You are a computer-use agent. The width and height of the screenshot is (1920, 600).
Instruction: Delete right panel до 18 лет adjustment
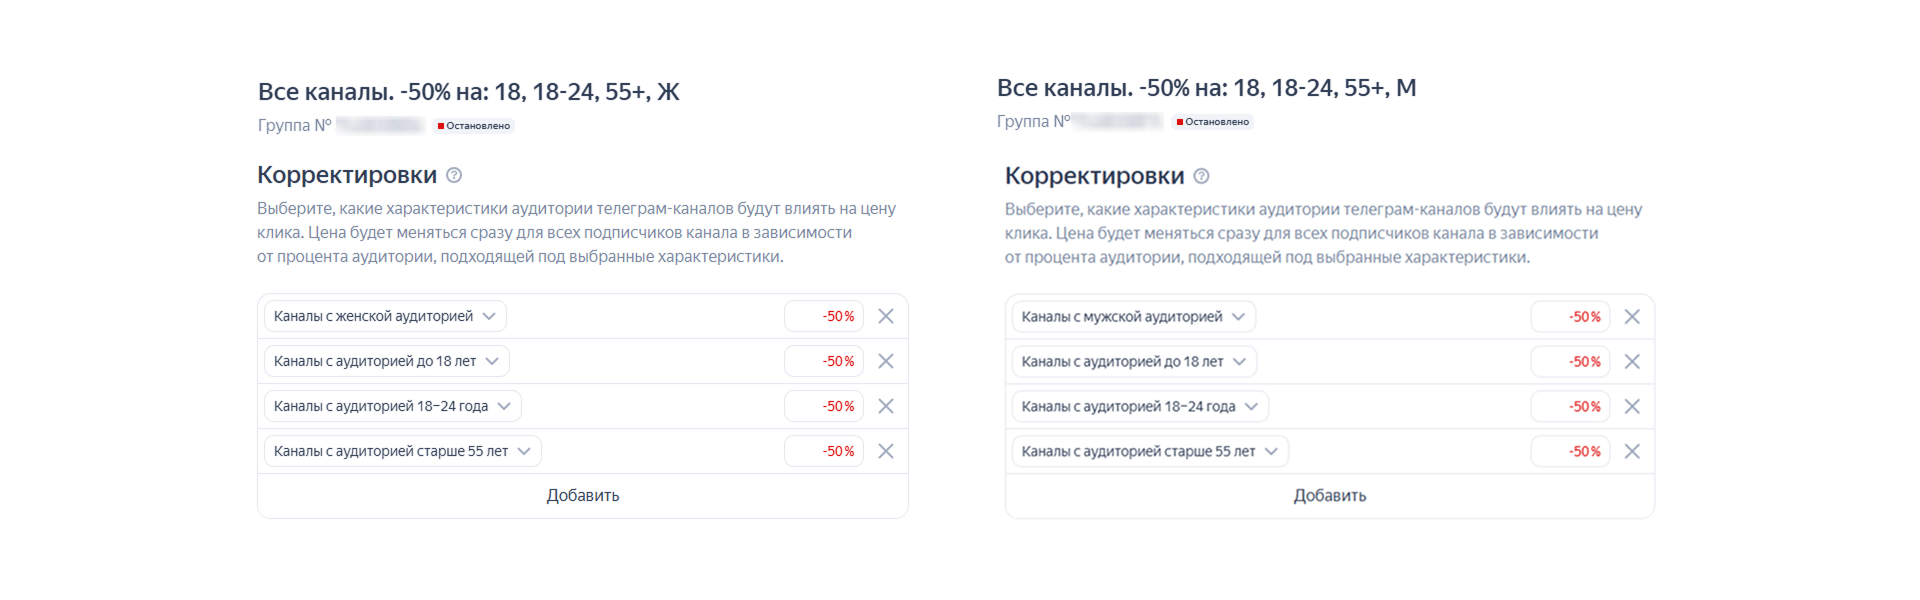(1632, 362)
